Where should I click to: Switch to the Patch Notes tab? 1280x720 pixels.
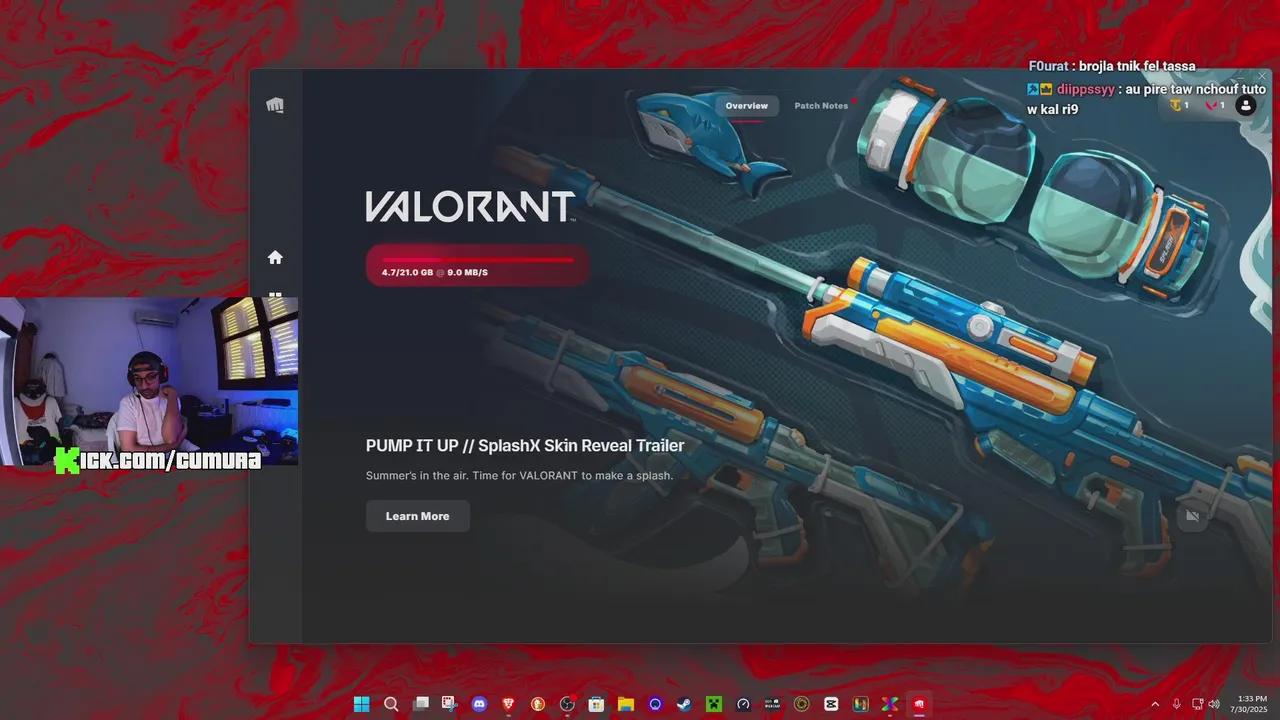821,106
